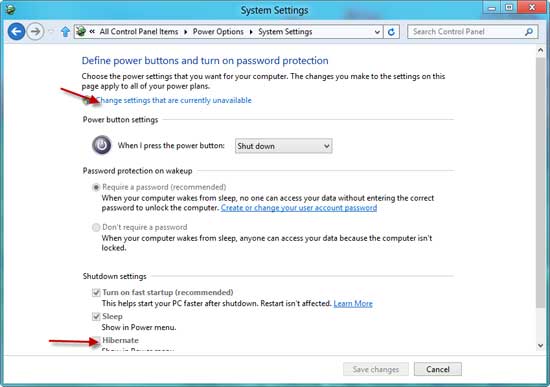This screenshot has width=550, height=387.
Task: Maximize the System Settings window
Action: [x=509, y=7]
